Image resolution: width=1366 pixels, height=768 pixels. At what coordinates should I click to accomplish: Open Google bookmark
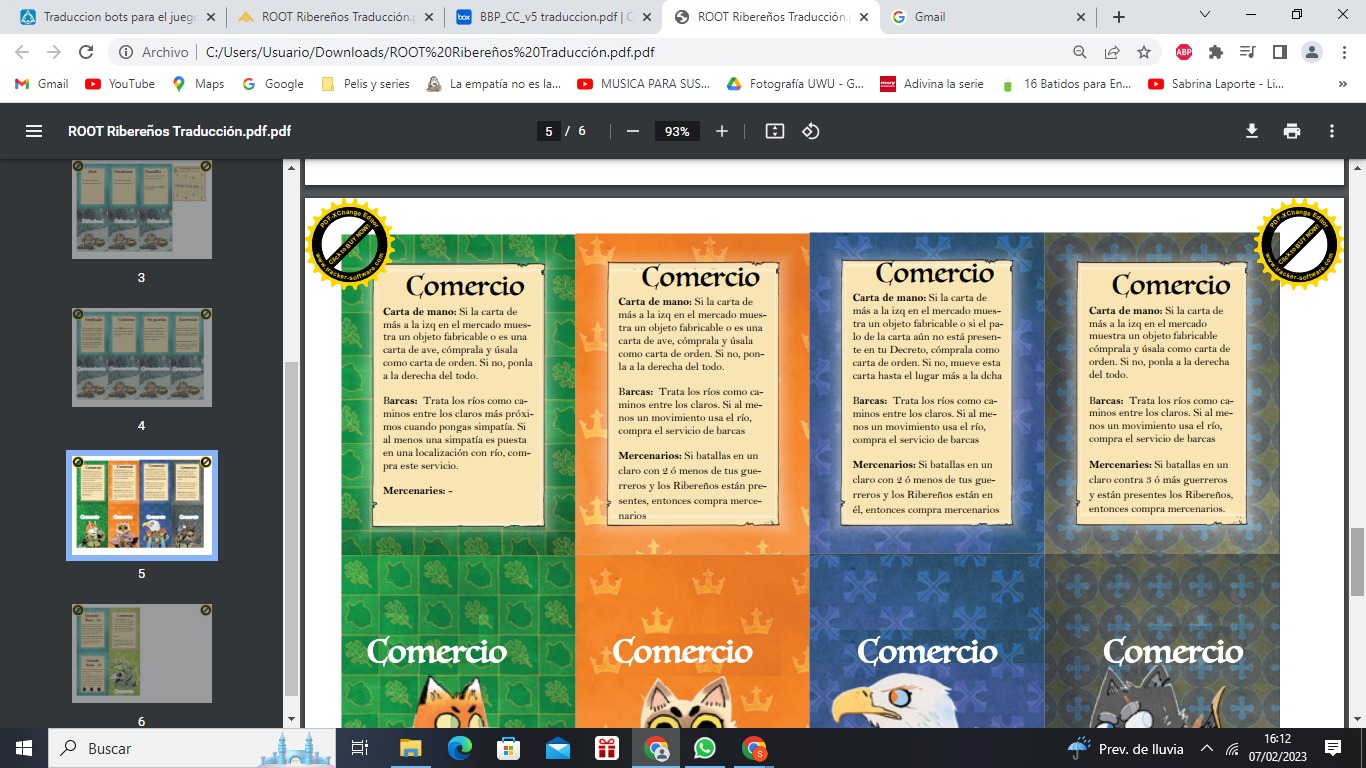(x=273, y=84)
